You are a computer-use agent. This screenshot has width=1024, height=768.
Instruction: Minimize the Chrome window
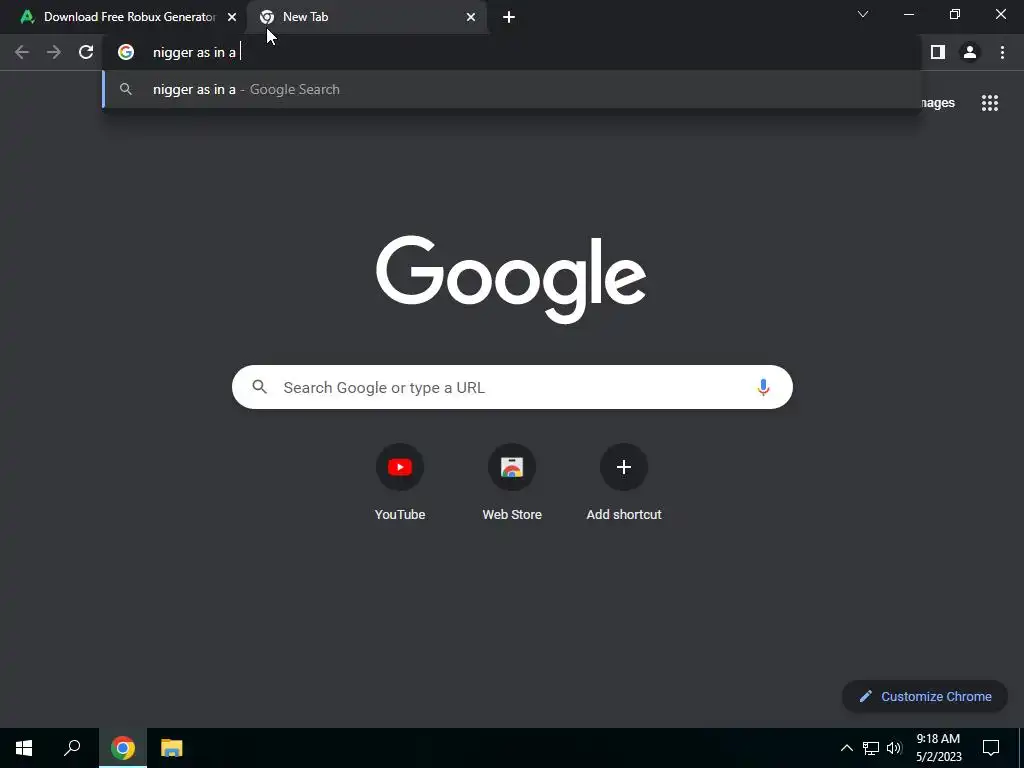click(908, 14)
